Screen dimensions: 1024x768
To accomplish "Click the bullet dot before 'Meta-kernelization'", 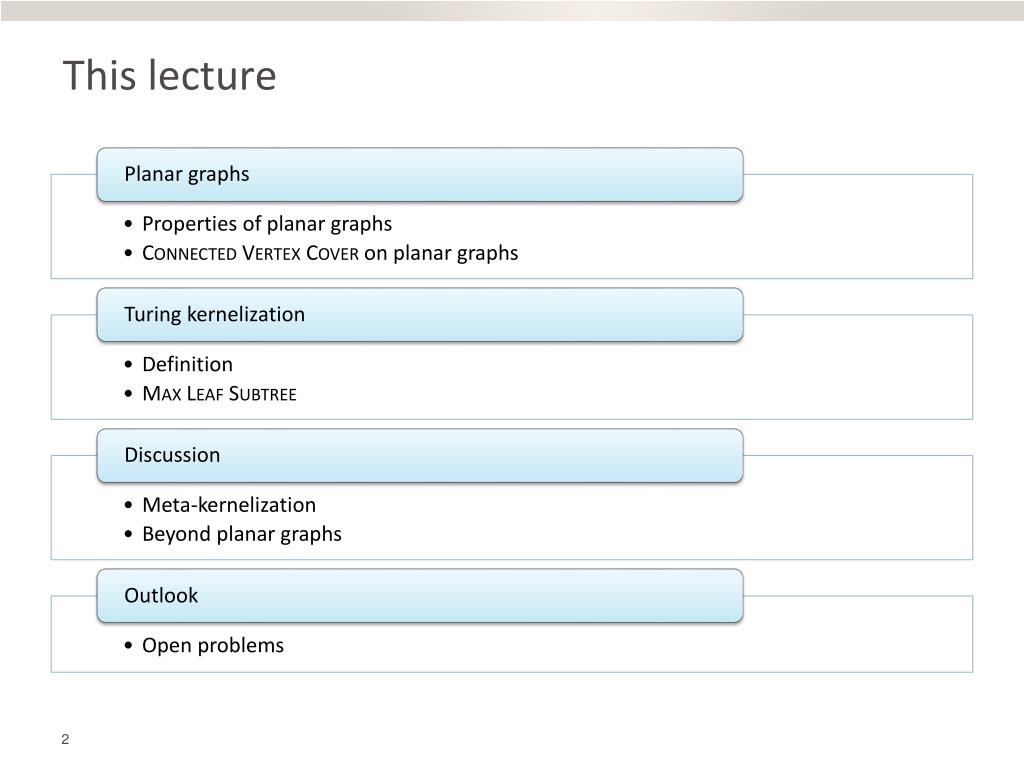I will tap(128, 505).
